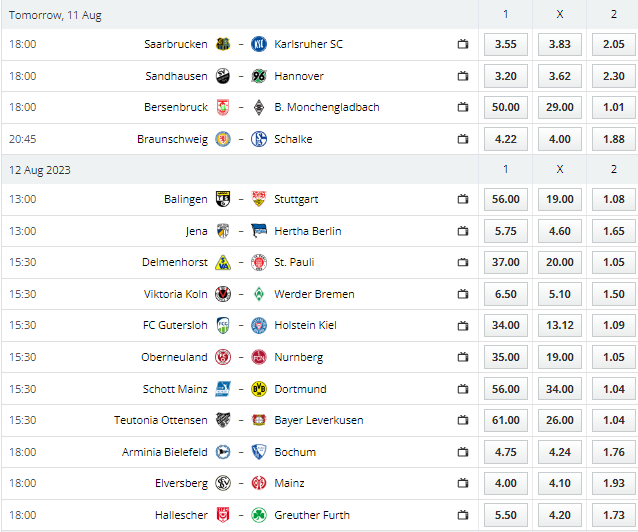Select draw odds 4.60 for Jena match
This screenshot has width=638, height=532.
pos(560,231)
